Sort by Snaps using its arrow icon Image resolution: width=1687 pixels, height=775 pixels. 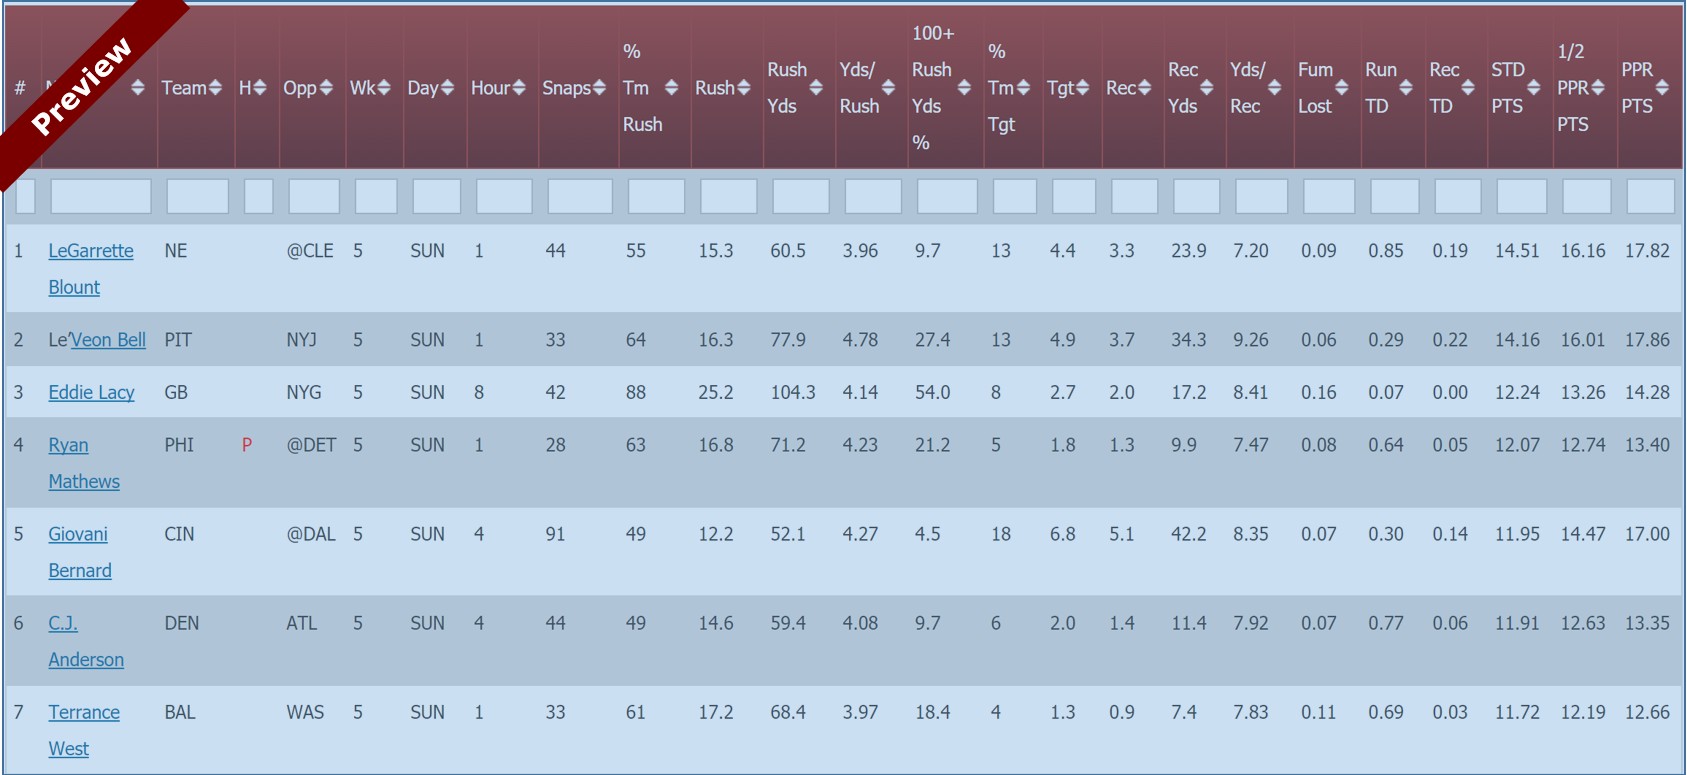[599, 88]
